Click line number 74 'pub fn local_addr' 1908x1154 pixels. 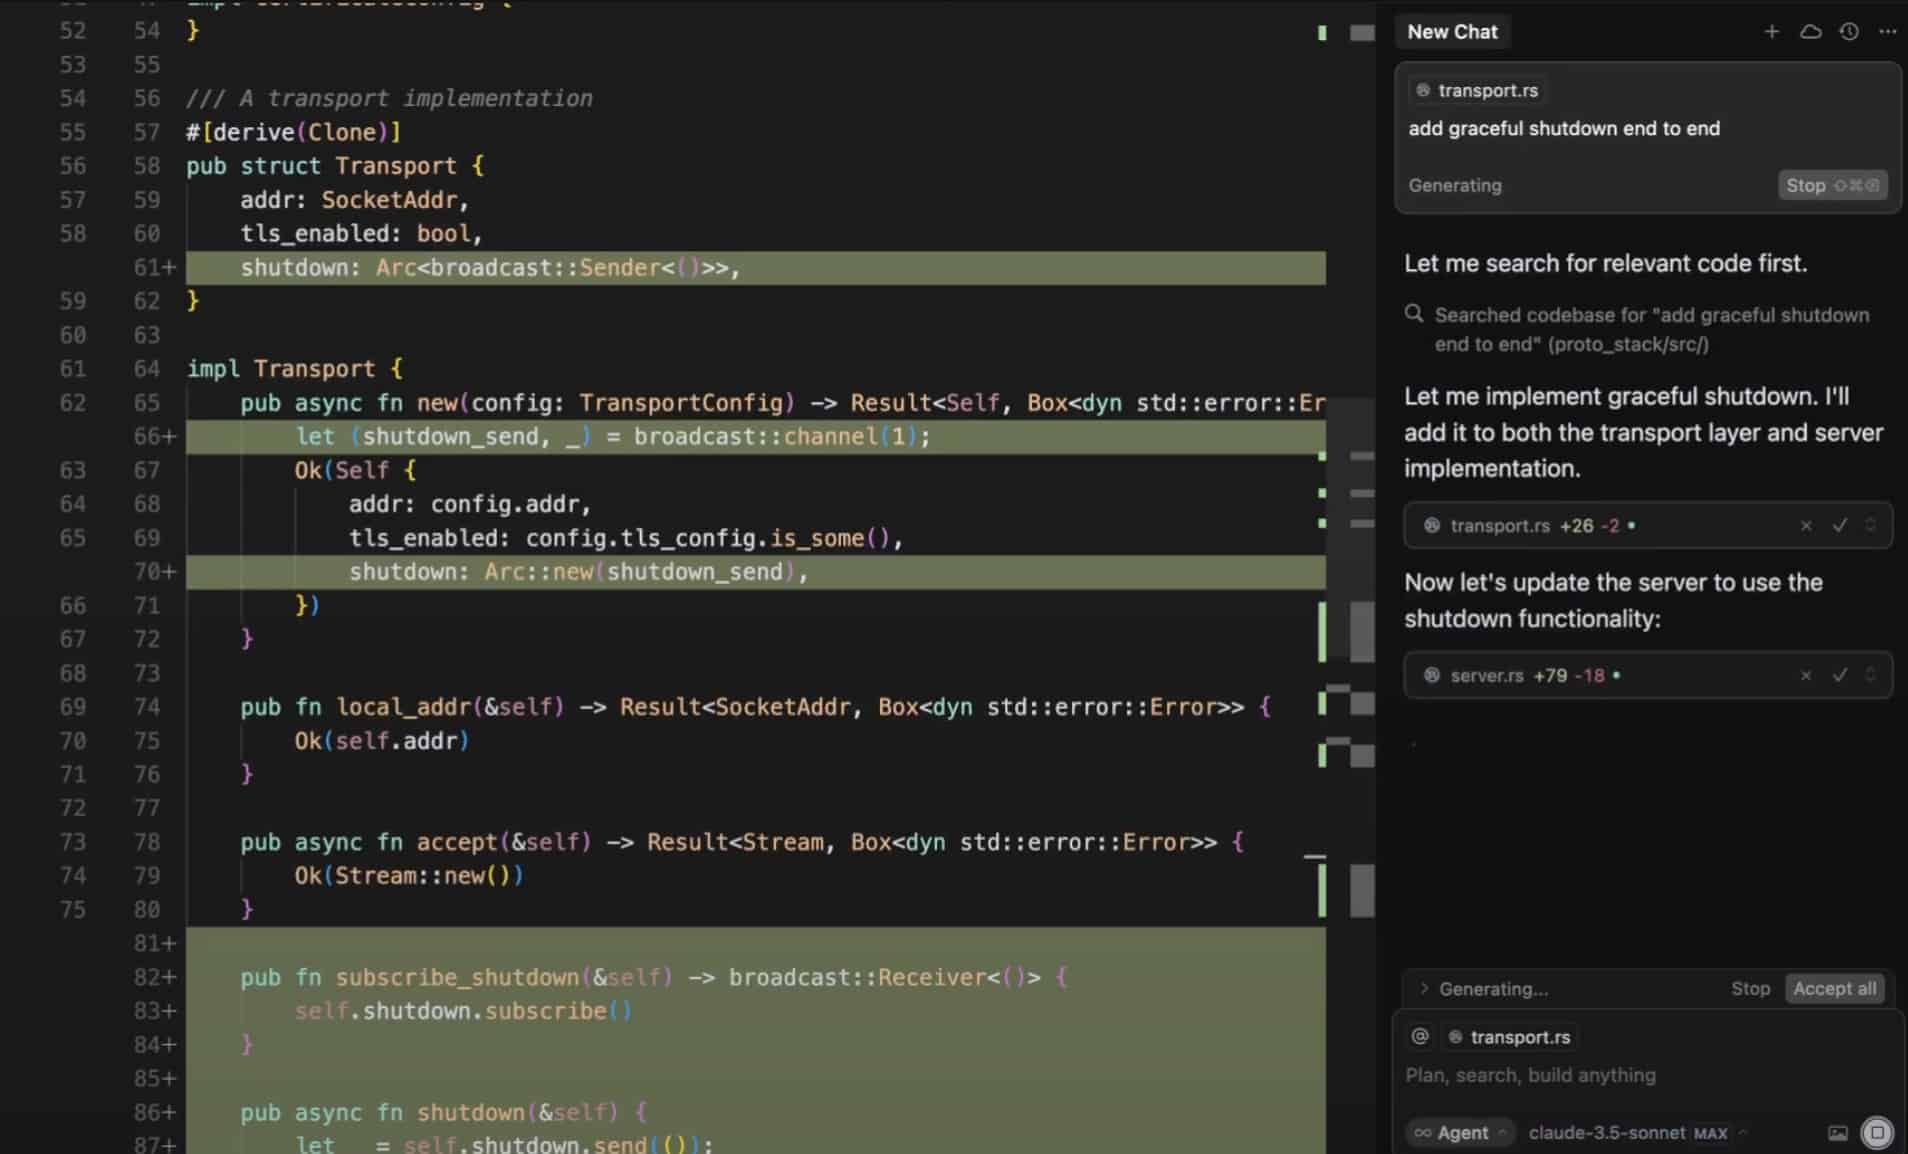[x=147, y=707]
